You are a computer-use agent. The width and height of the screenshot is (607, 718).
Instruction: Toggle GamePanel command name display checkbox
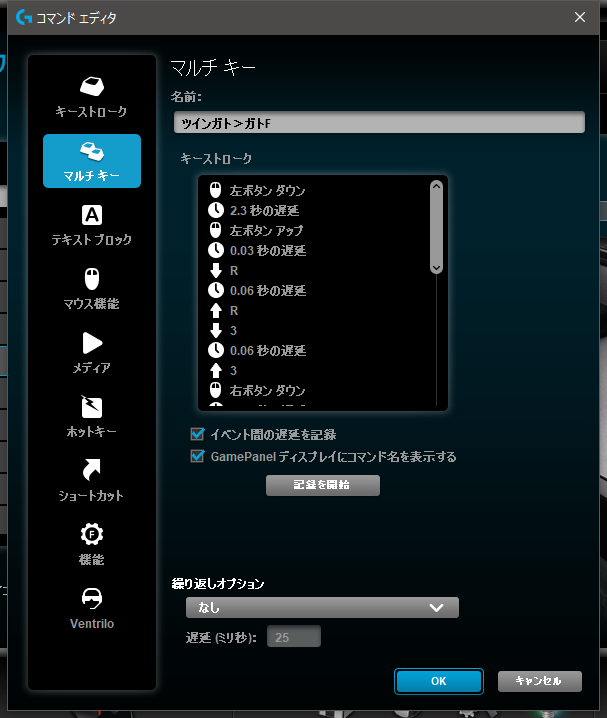pyautogui.click(x=197, y=457)
